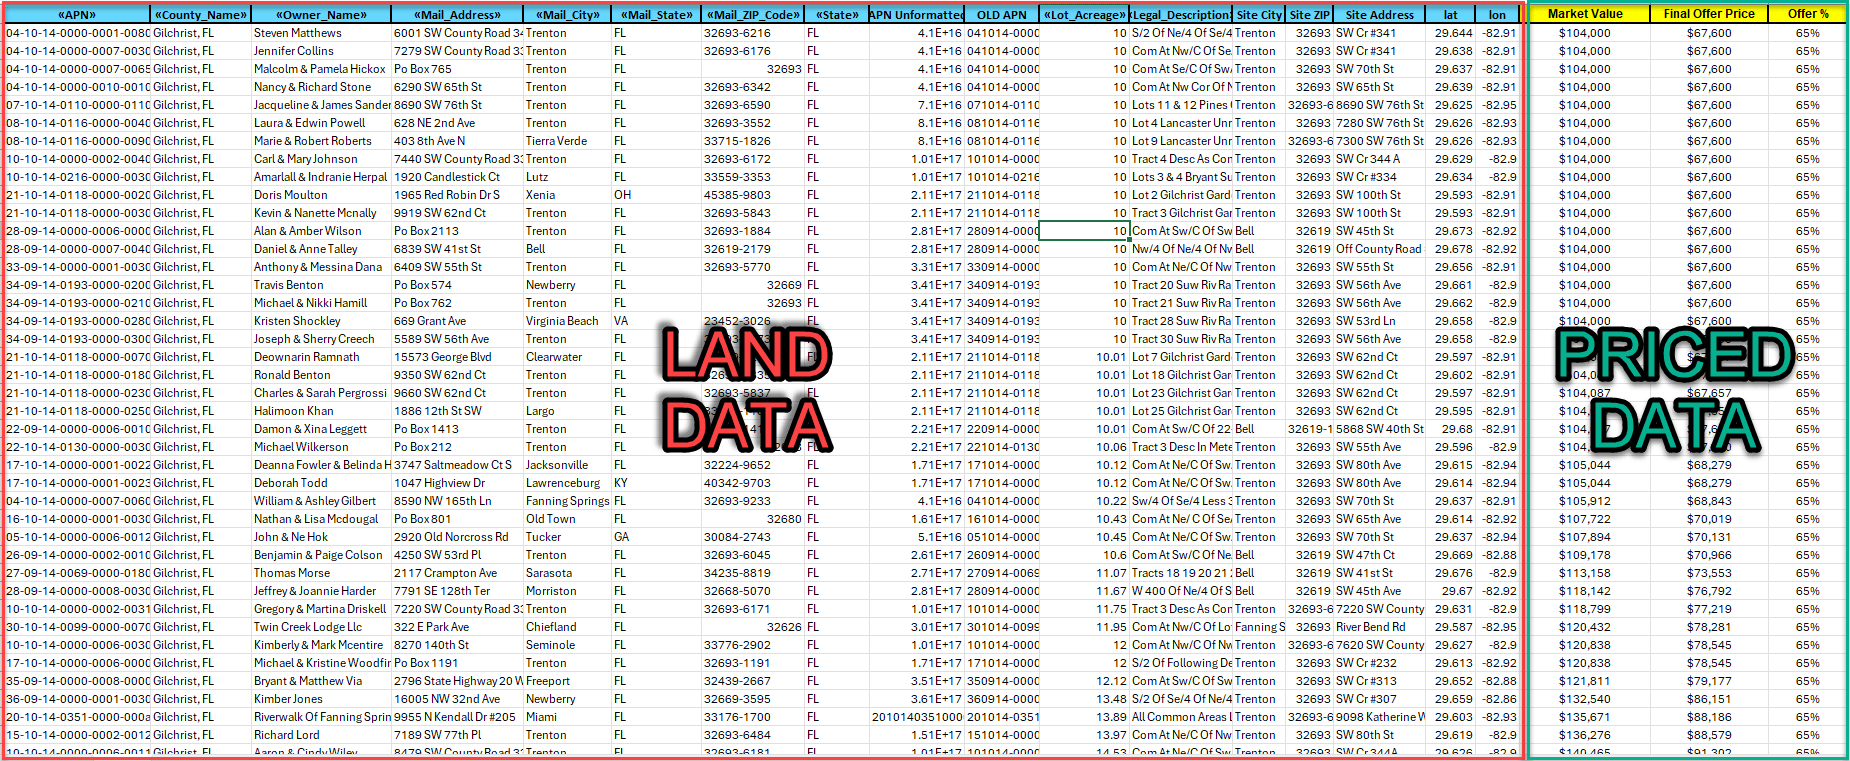Screen dimensions: 1850x761
Task: Select the «APN» column header
Action: pyautogui.click(x=77, y=15)
